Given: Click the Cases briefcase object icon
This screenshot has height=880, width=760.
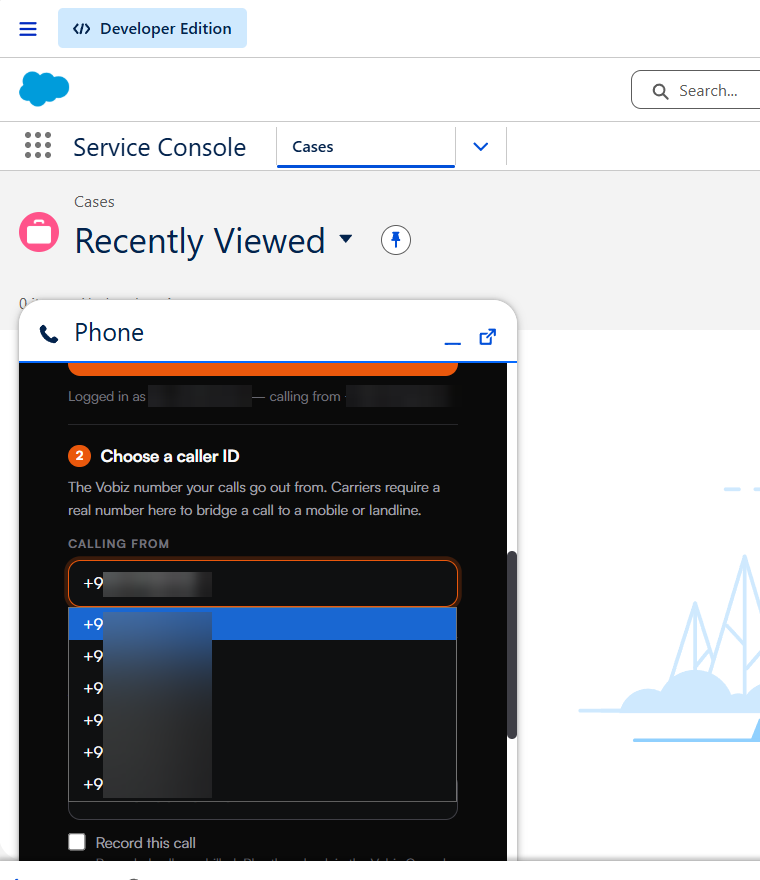Looking at the screenshot, I should [39, 232].
